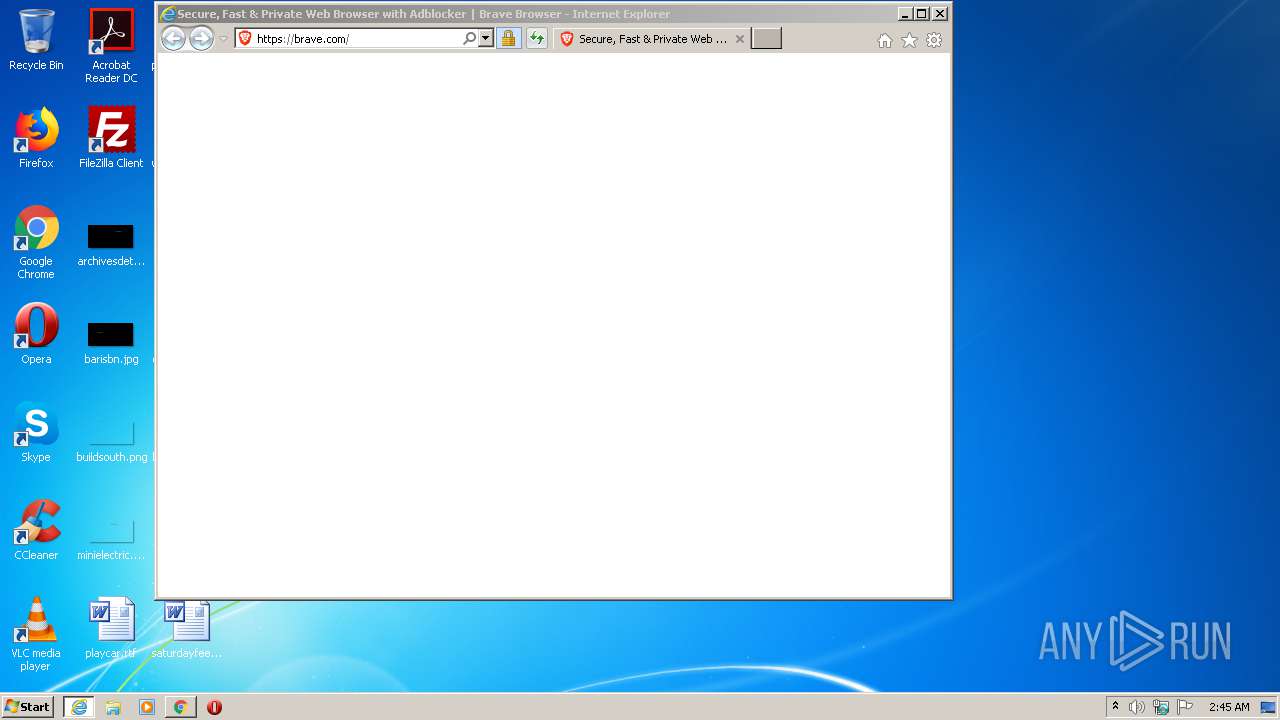
Task: Select the saturdayfee... Word document
Action: (x=187, y=628)
